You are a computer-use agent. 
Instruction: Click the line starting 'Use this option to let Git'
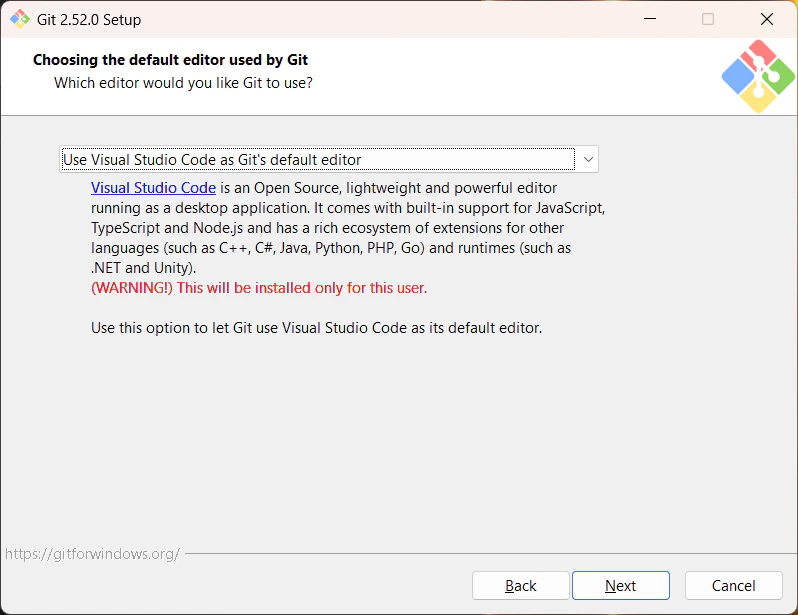pyautogui.click(x=317, y=328)
